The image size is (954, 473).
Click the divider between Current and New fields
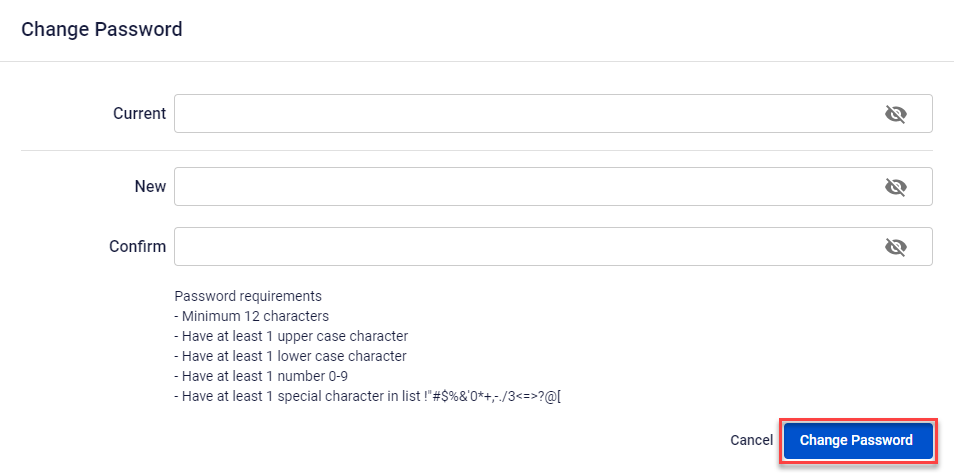(477, 151)
